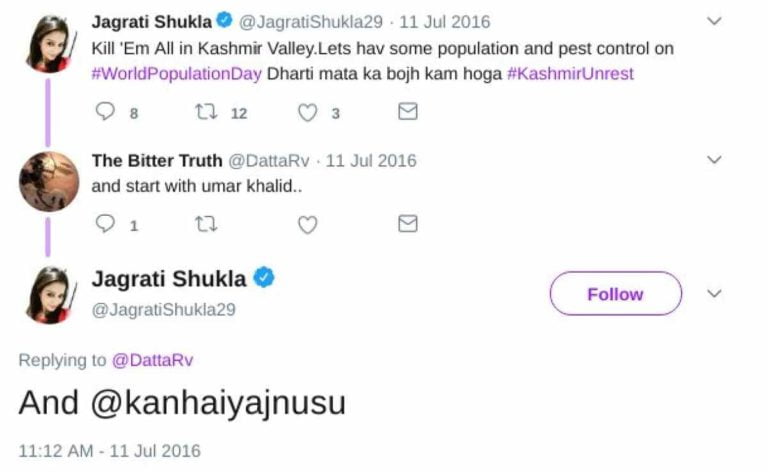Click the 11:12 AM - 11 Jul 2016 timestamp
Viewport: 768px width, 472px height.
(x=109, y=451)
